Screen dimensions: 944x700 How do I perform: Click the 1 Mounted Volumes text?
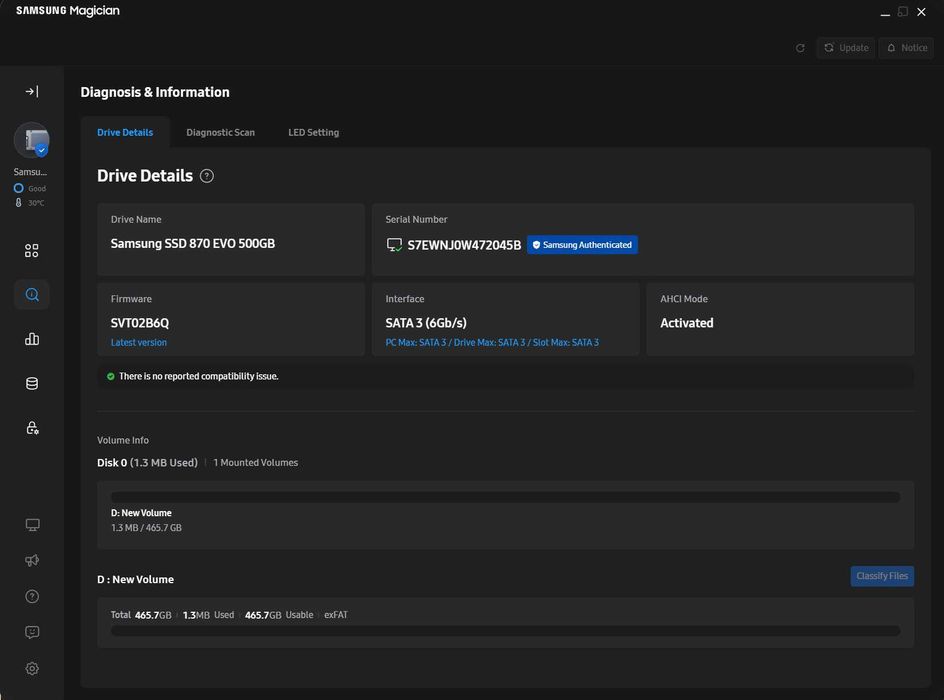(255, 463)
